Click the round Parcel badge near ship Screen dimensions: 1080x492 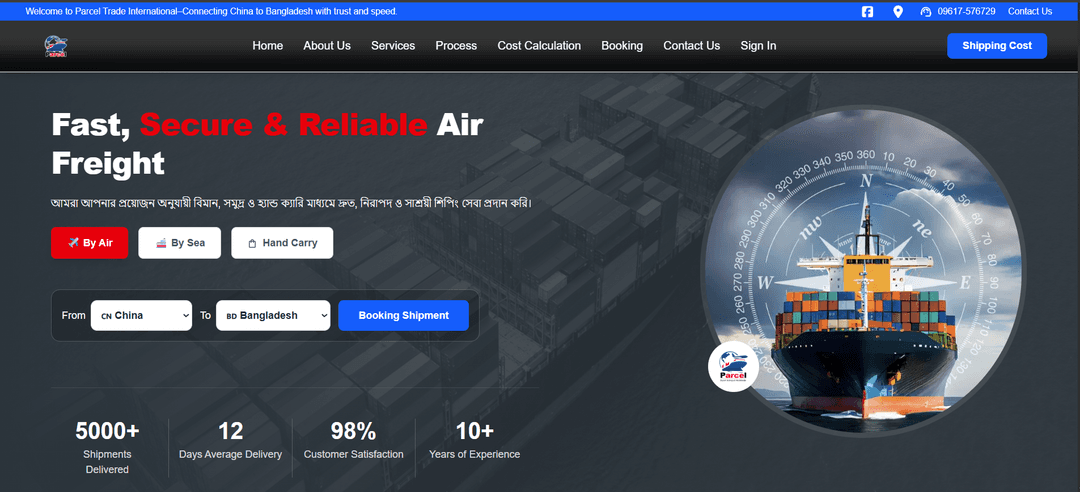(x=734, y=367)
